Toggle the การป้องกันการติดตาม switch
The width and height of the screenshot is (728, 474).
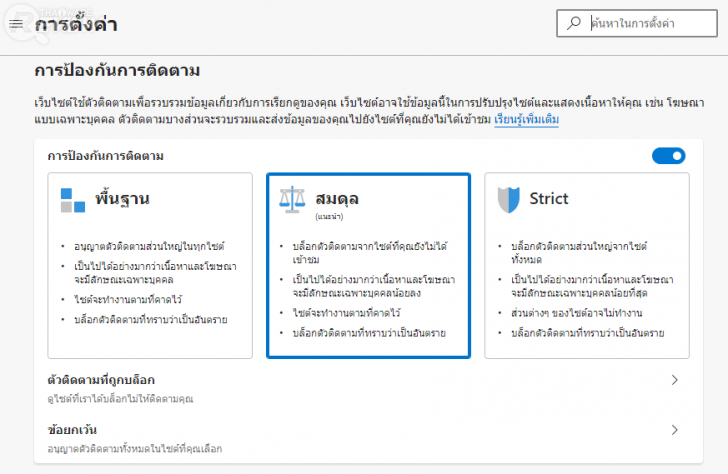[x=669, y=156]
